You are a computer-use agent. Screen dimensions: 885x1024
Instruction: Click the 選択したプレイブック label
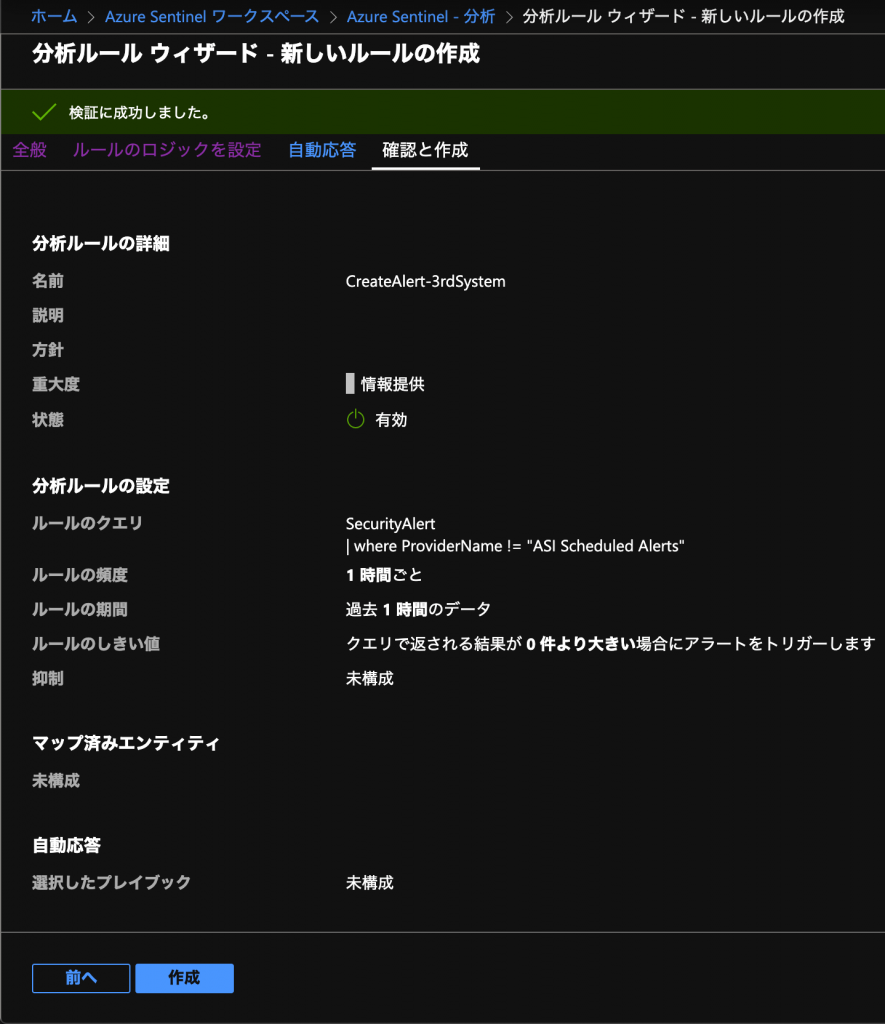[x=112, y=883]
